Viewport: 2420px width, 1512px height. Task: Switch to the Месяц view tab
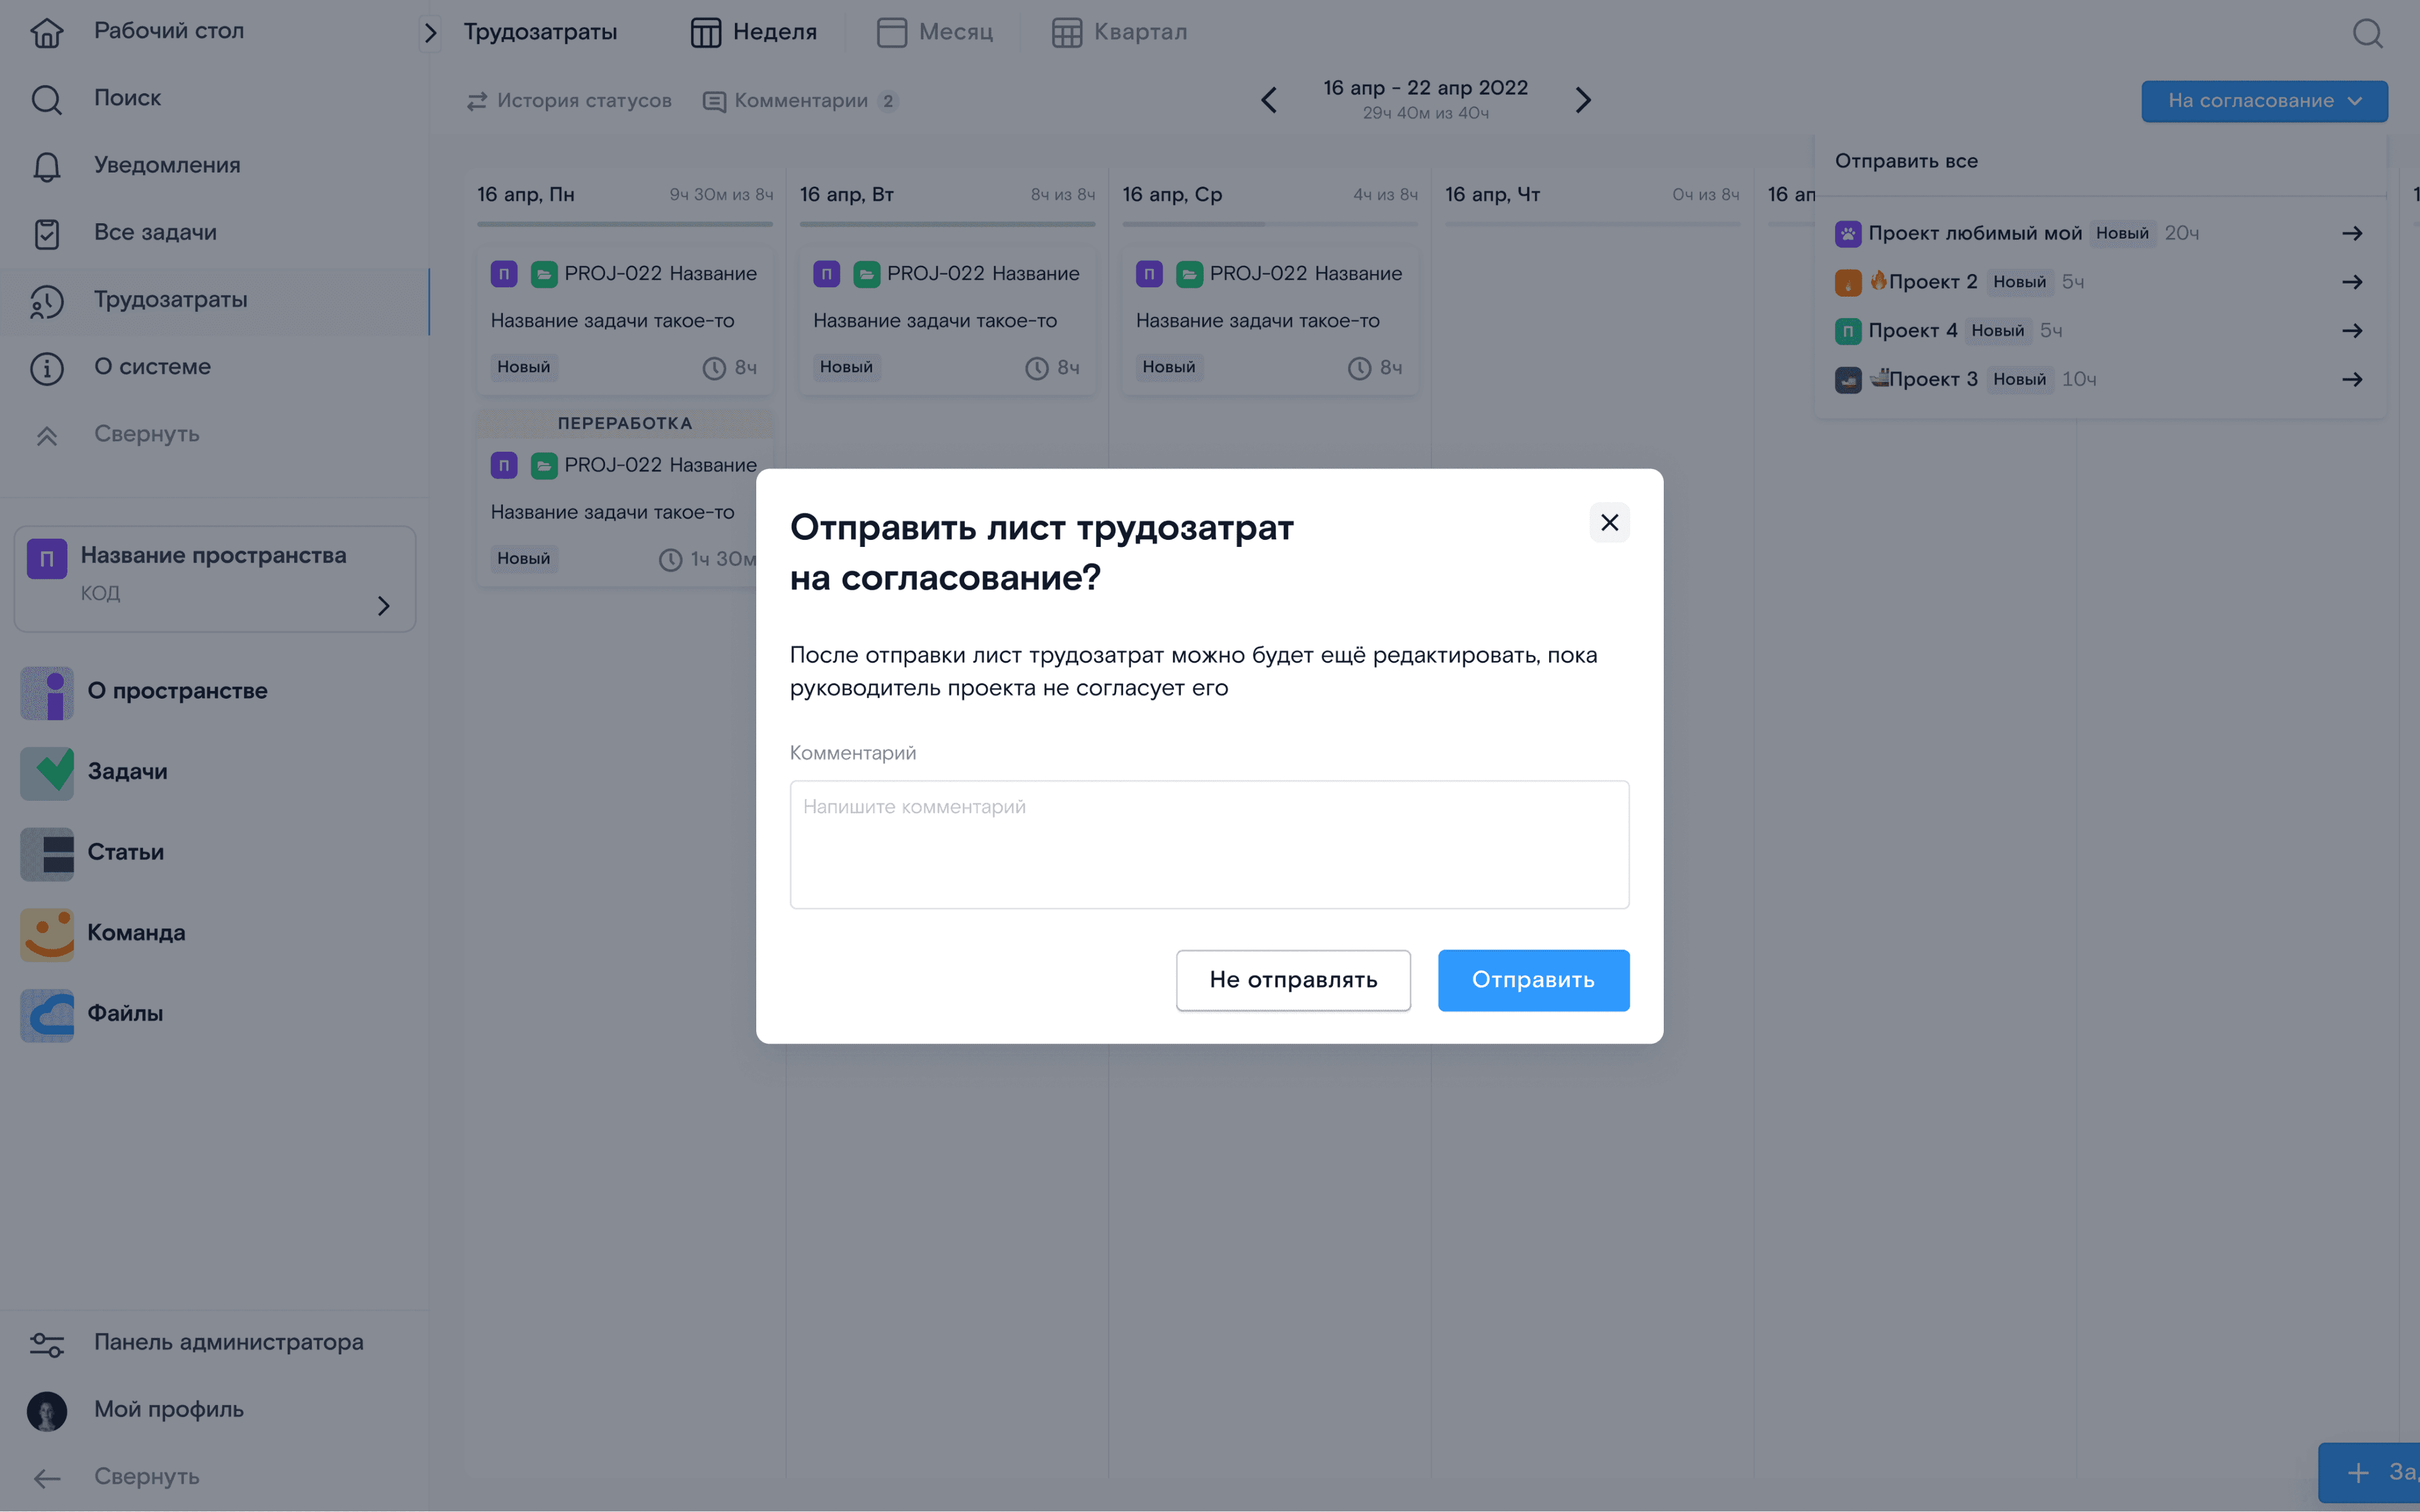[x=934, y=32]
